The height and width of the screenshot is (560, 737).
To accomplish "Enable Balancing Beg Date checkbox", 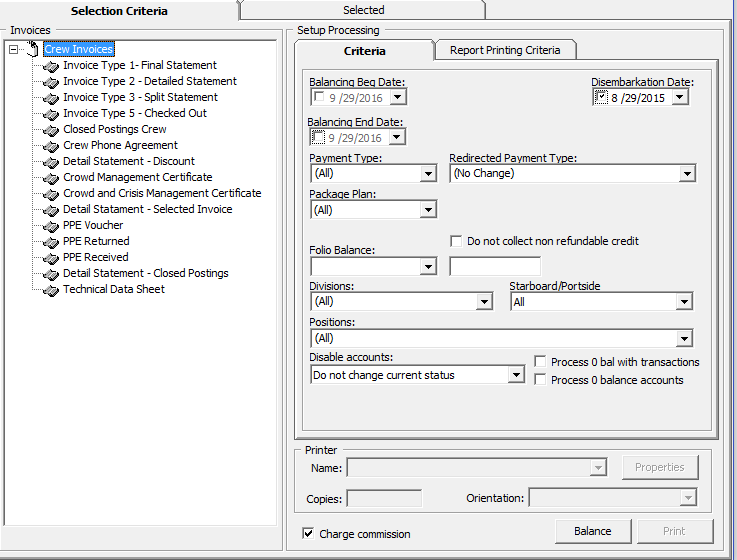I will coord(319,97).
